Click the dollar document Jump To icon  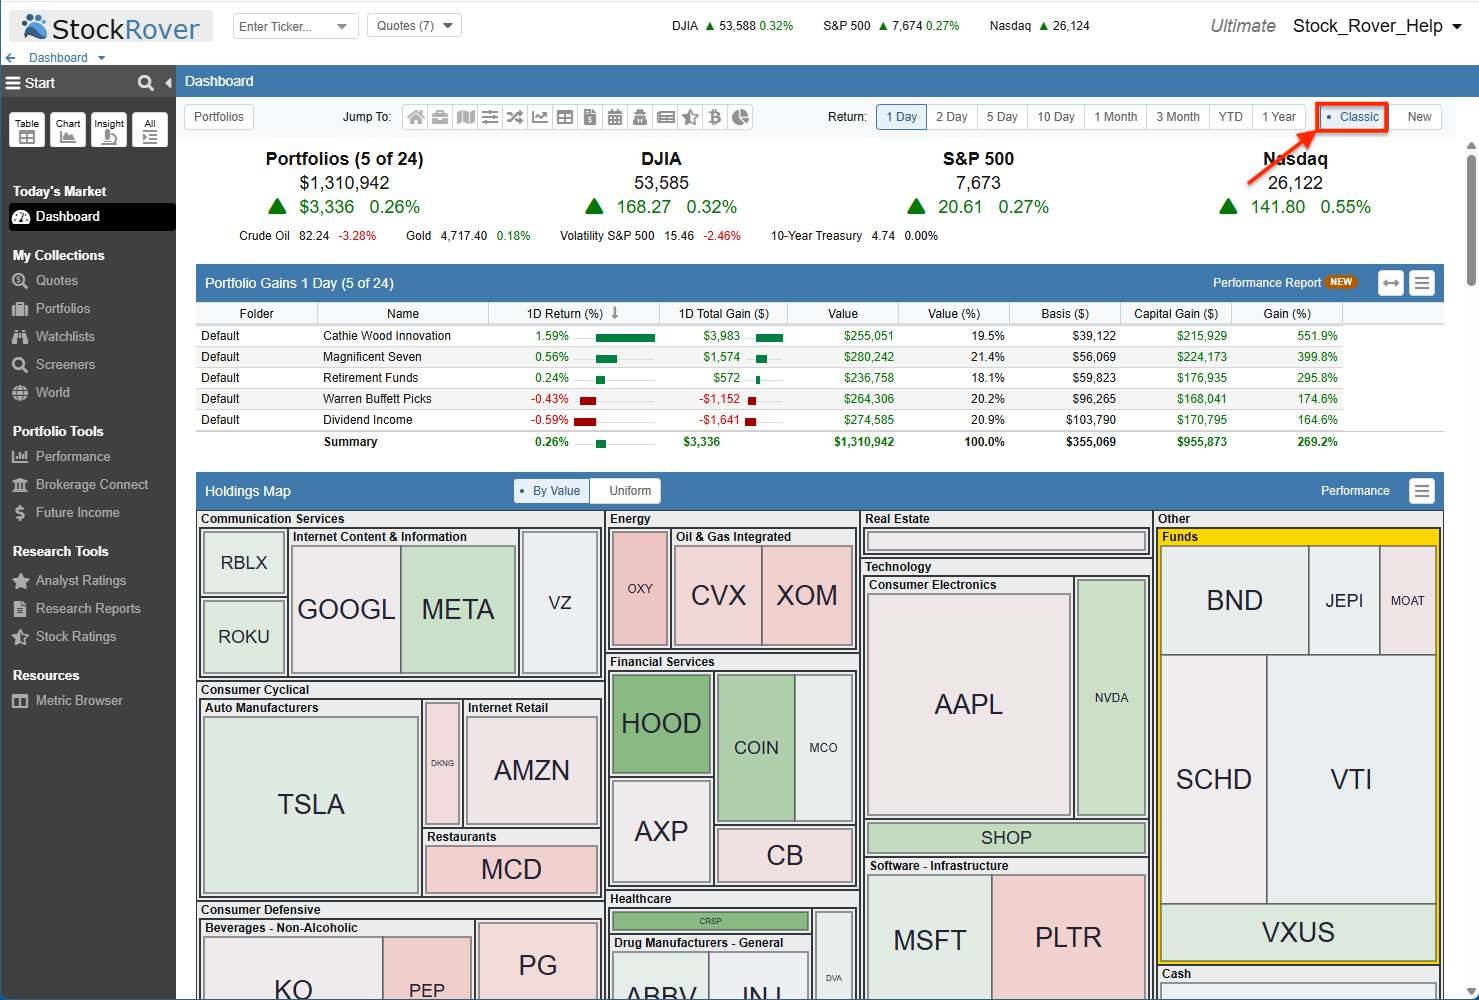590,117
